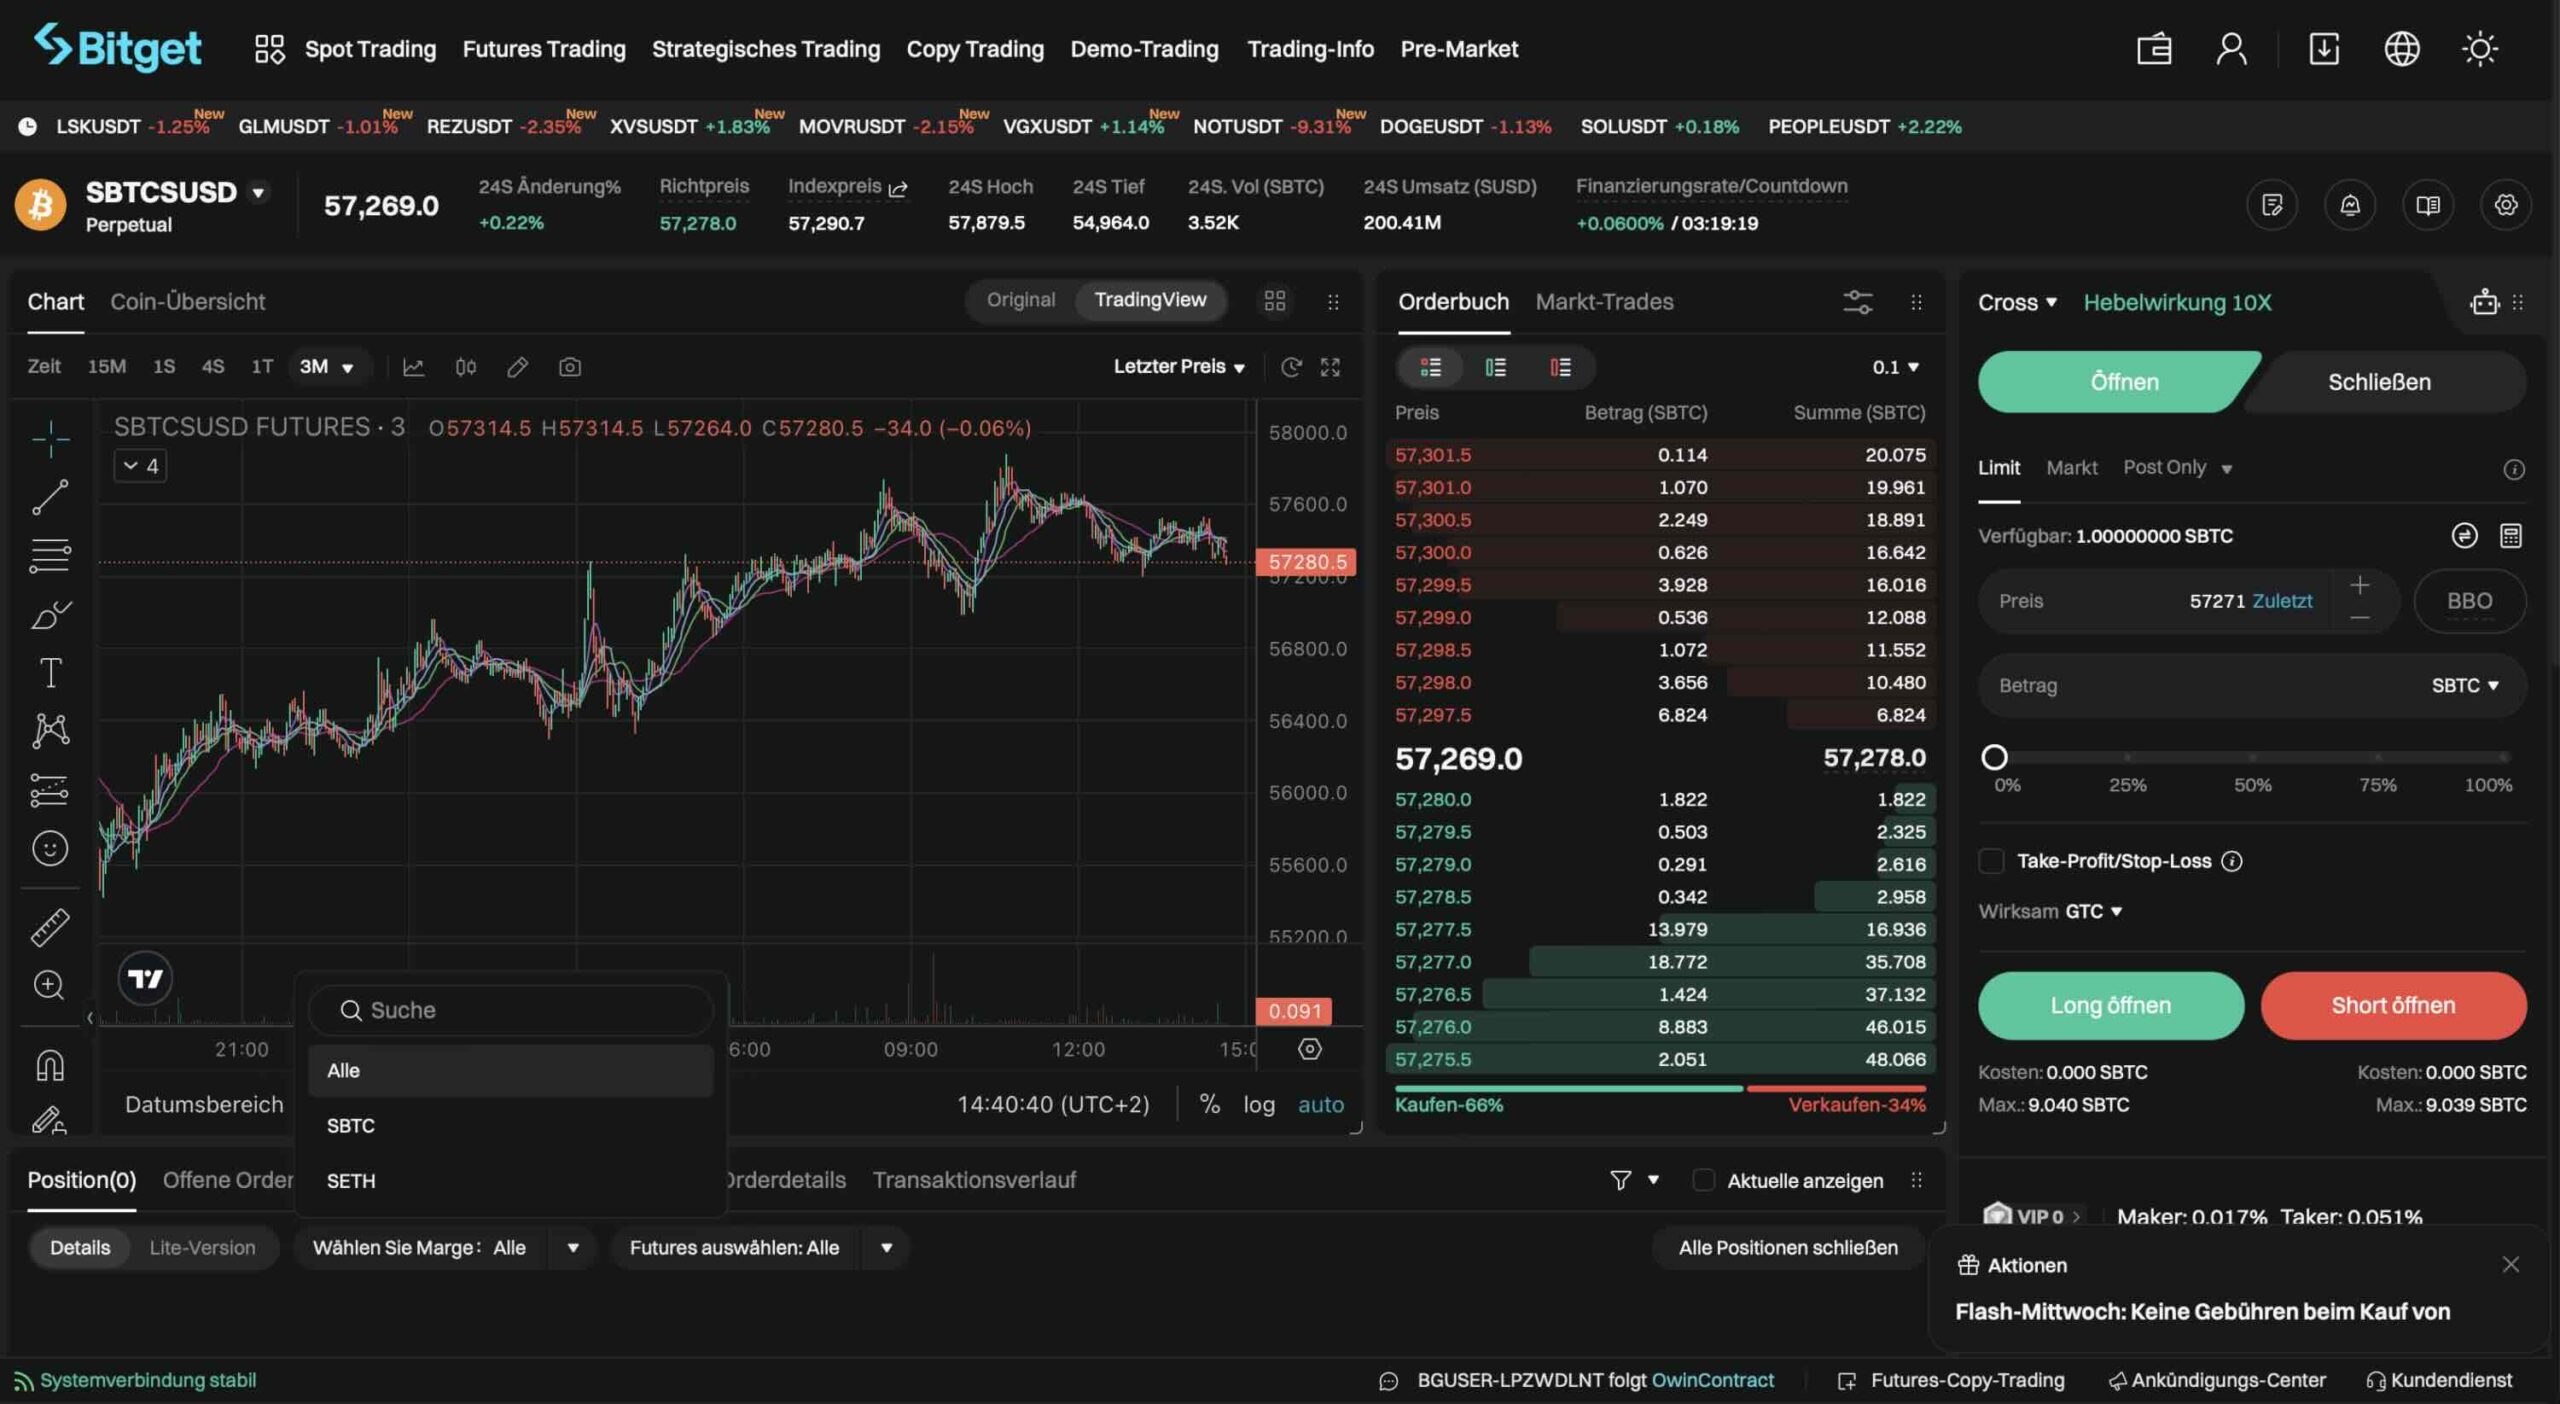The height and width of the screenshot is (1404, 2560).
Task: Switch chart mode to Original
Action: click(1020, 300)
